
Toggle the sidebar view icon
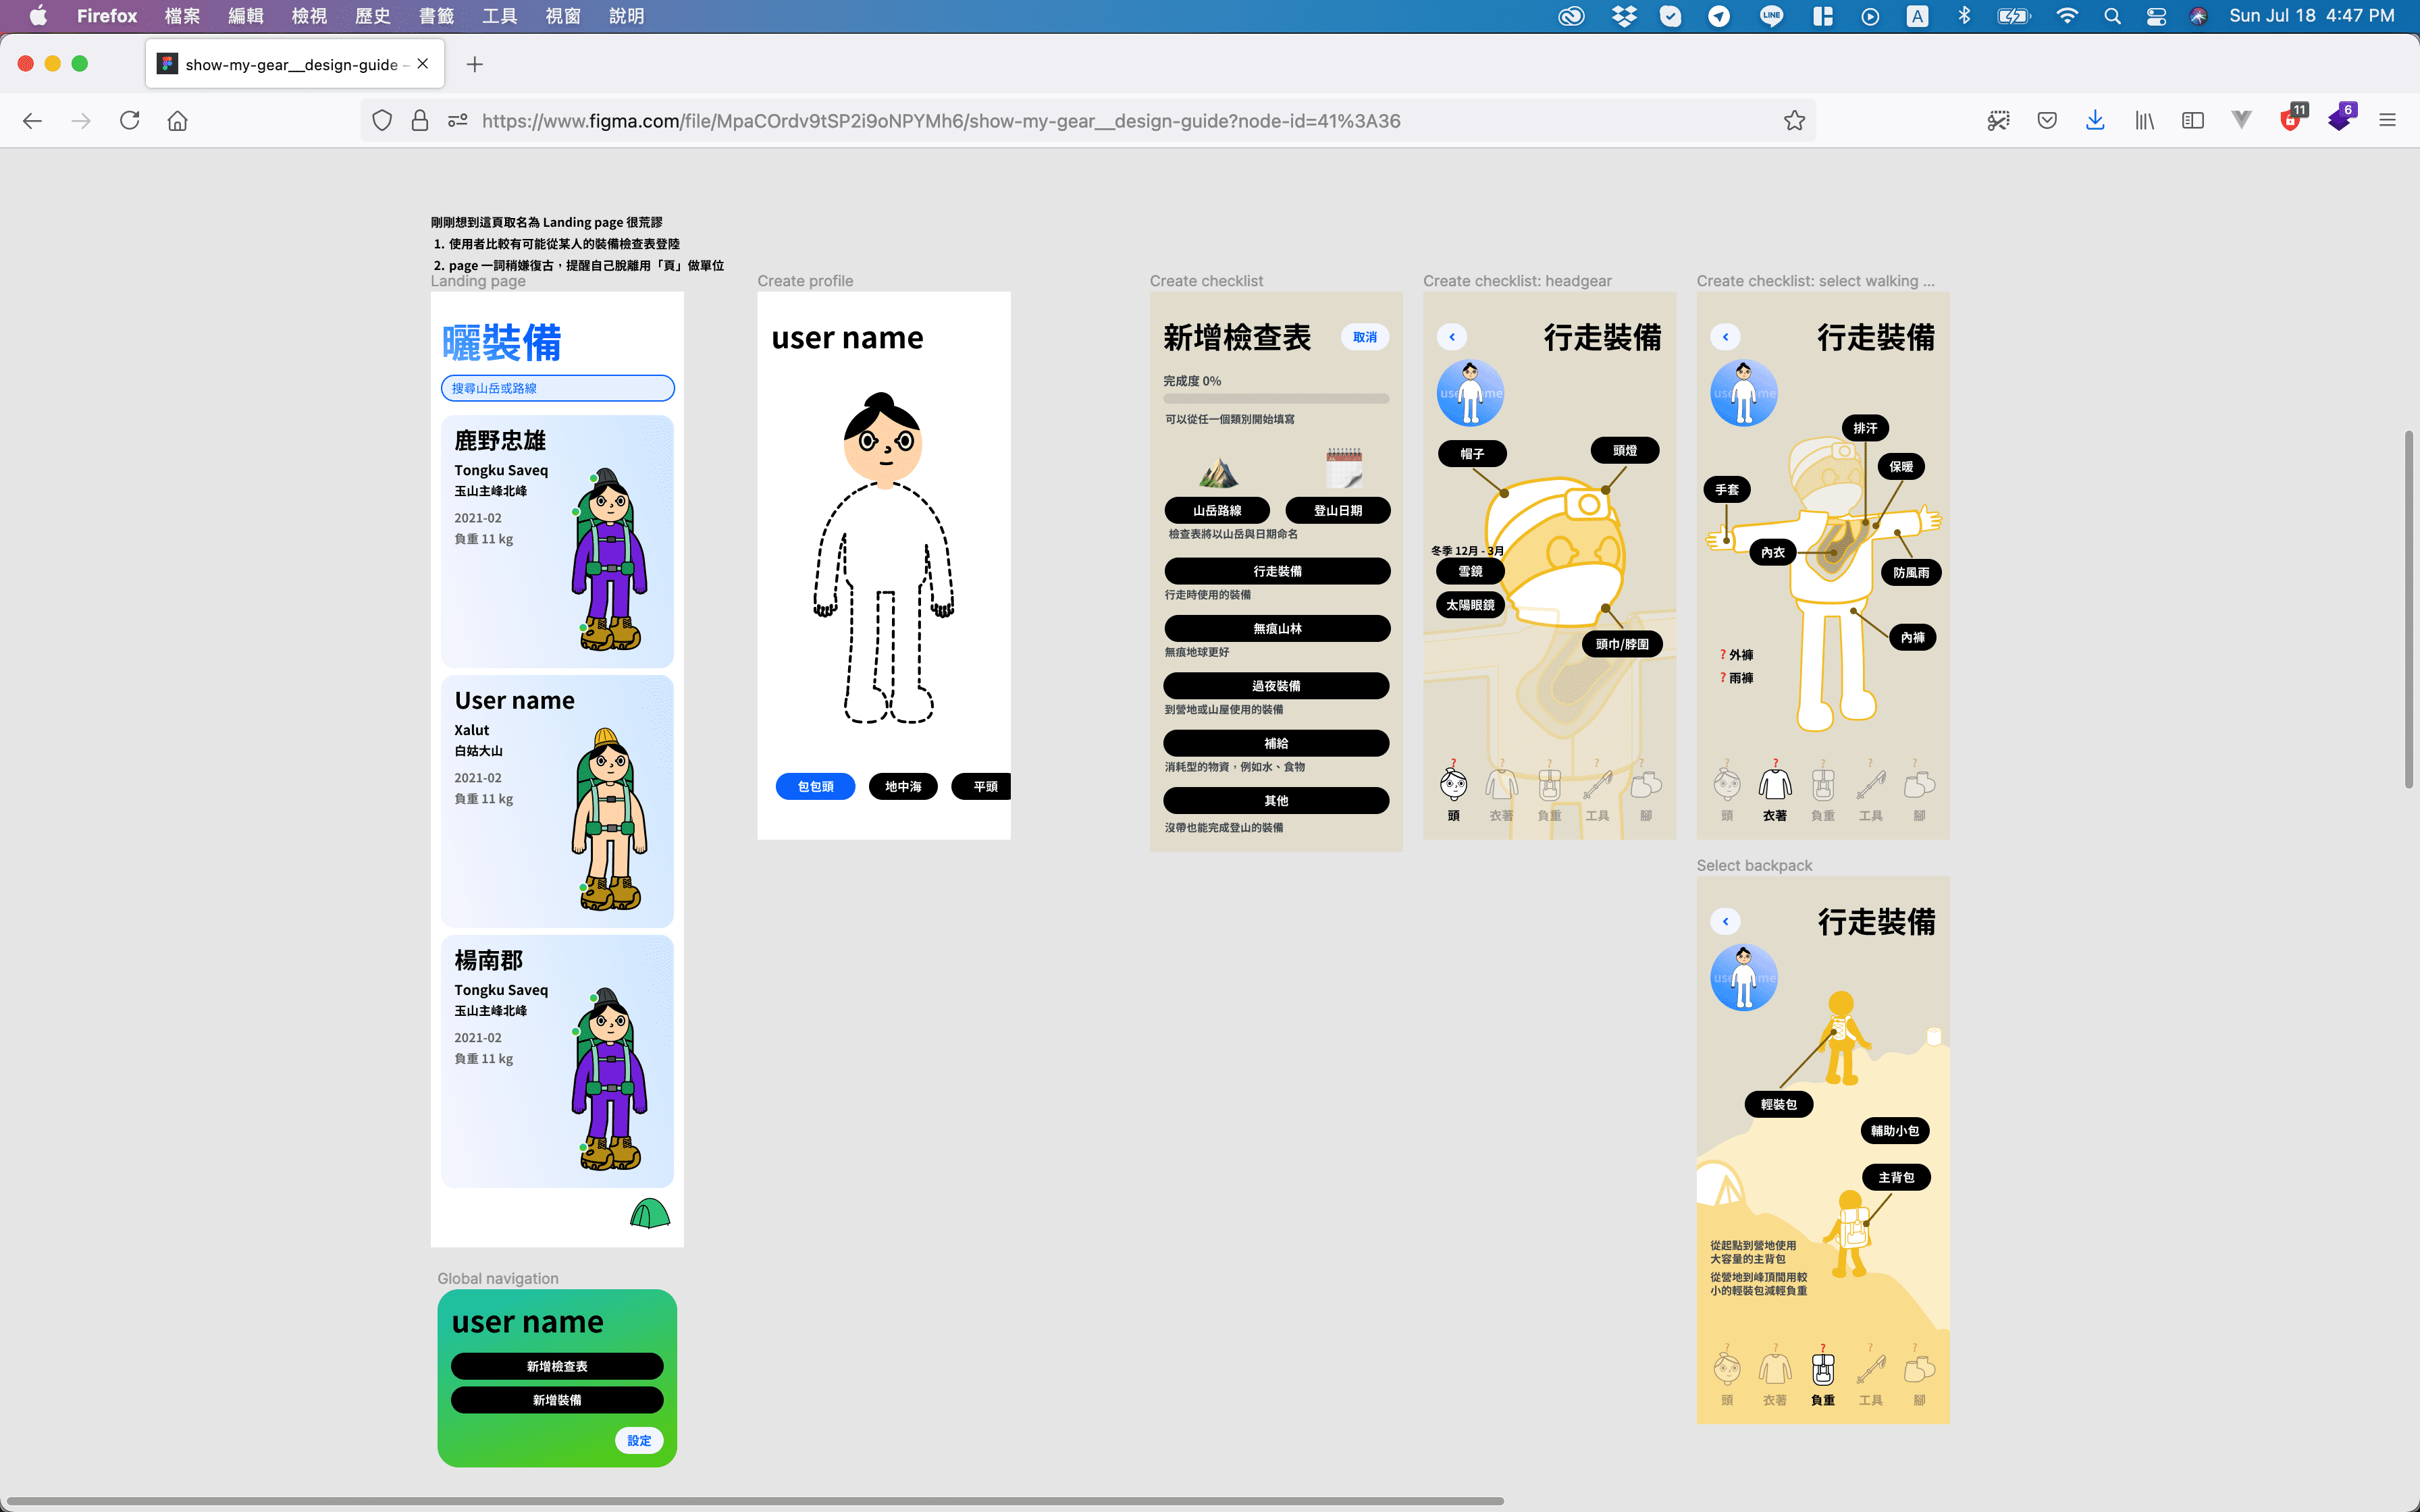2192,121
